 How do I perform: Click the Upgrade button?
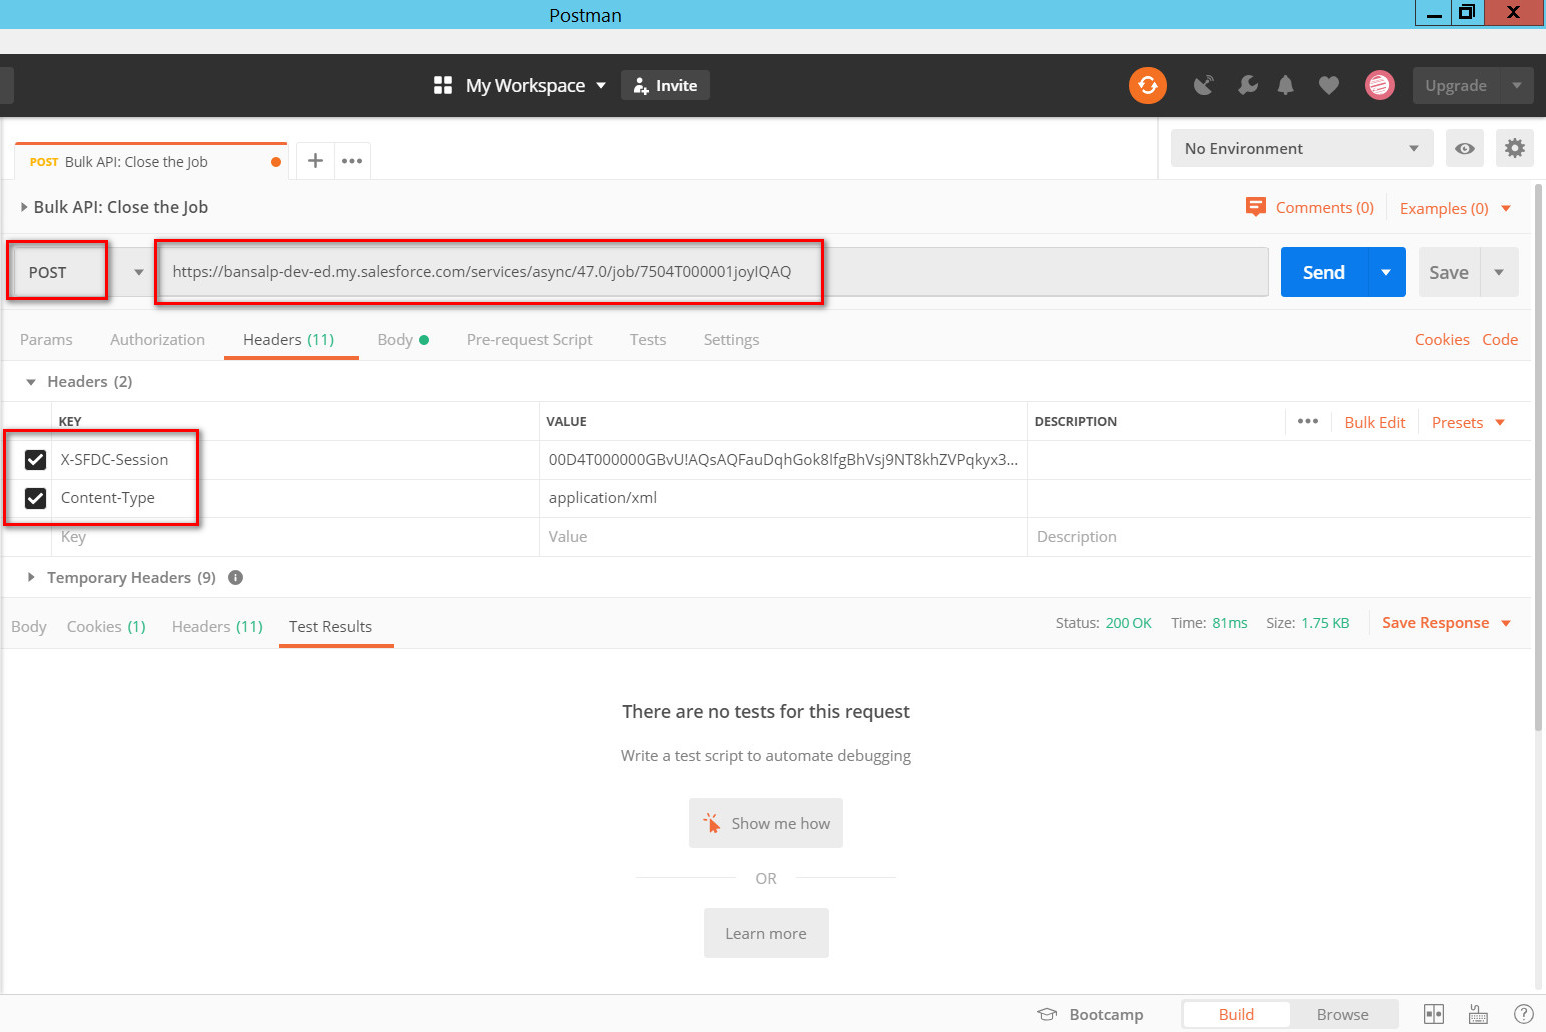1456,85
